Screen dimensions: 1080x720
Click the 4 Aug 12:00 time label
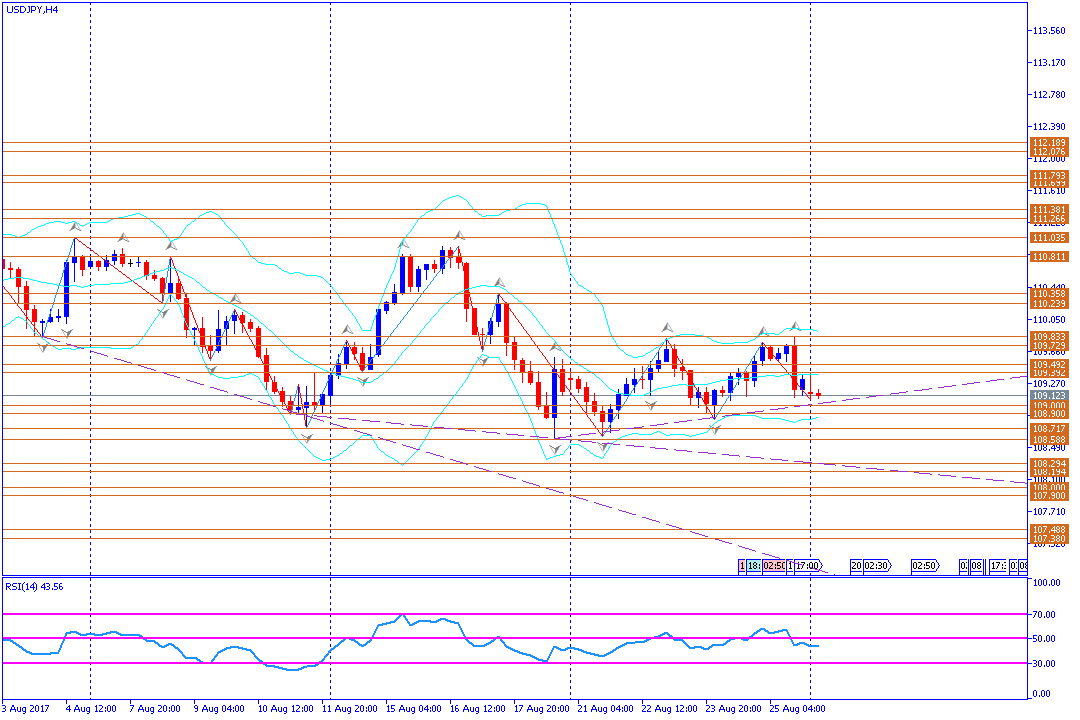[x=91, y=709]
